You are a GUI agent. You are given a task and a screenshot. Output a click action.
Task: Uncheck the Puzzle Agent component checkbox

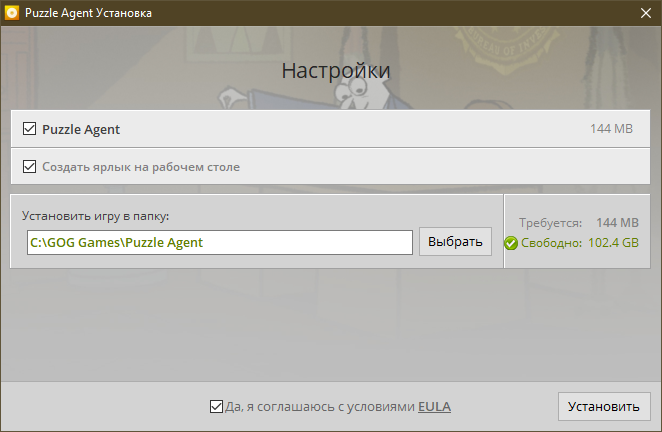coord(29,129)
